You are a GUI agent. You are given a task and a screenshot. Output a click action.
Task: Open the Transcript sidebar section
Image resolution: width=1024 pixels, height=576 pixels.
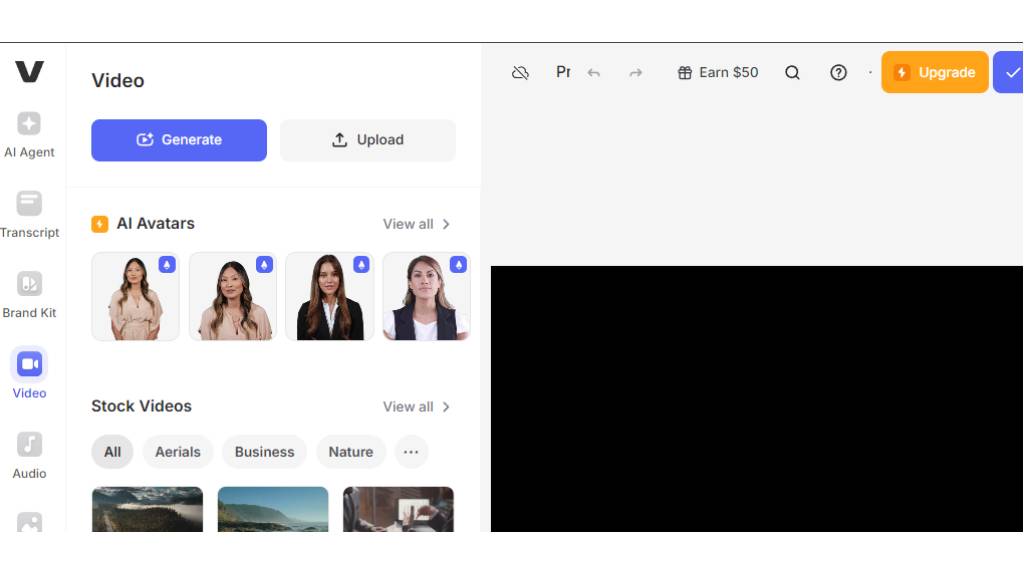[x=29, y=212]
